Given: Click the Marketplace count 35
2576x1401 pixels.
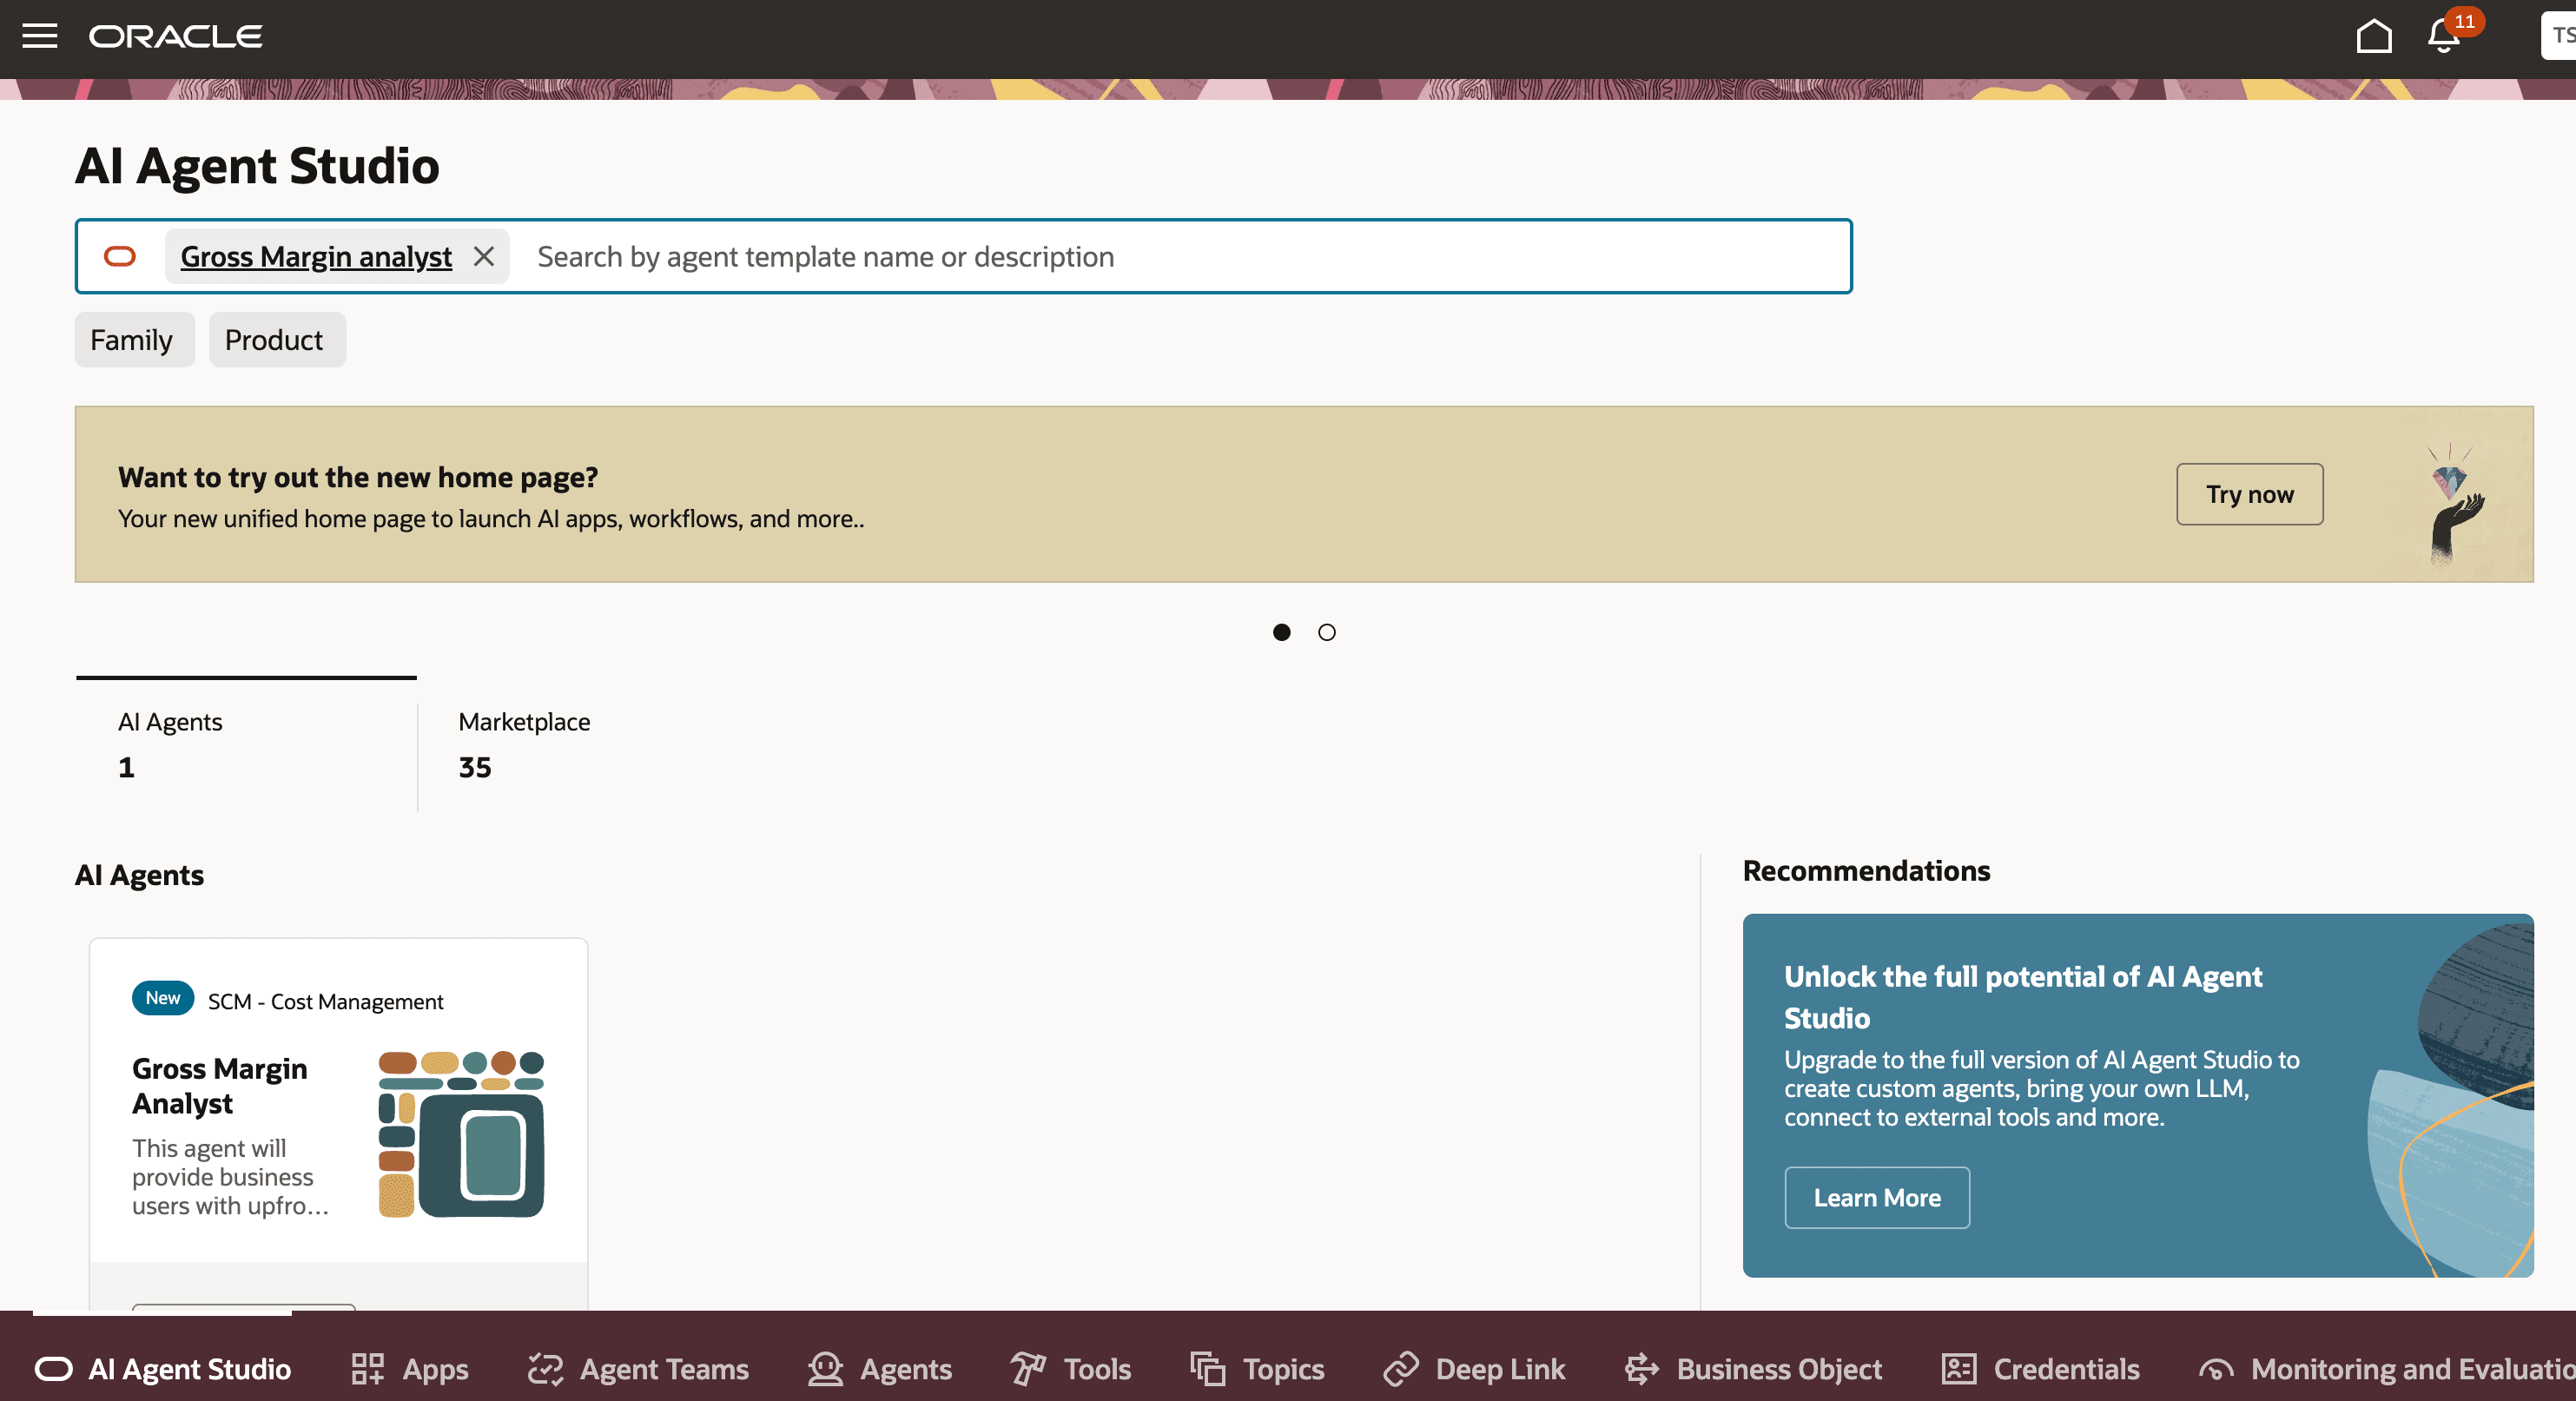Looking at the screenshot, I should tap(475, 767).
